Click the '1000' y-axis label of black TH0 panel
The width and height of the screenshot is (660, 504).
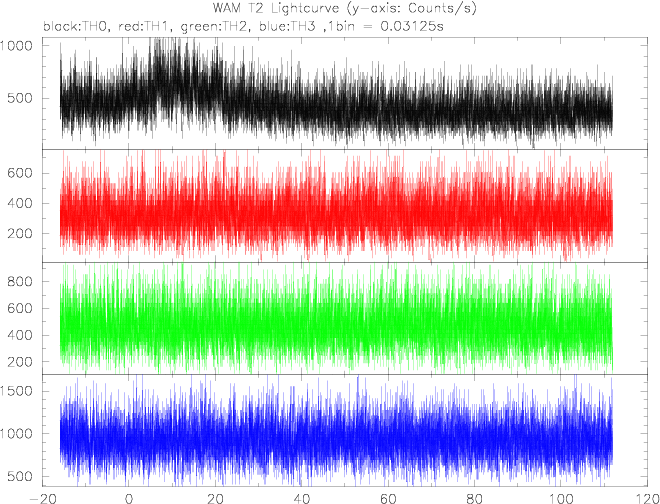coord(17,45)
